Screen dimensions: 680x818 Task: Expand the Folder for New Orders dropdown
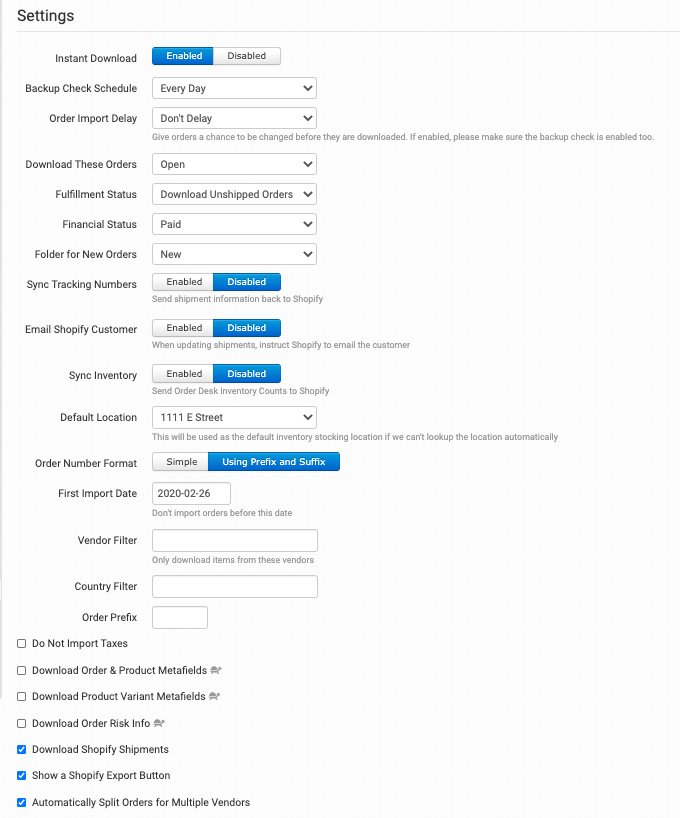234,254
